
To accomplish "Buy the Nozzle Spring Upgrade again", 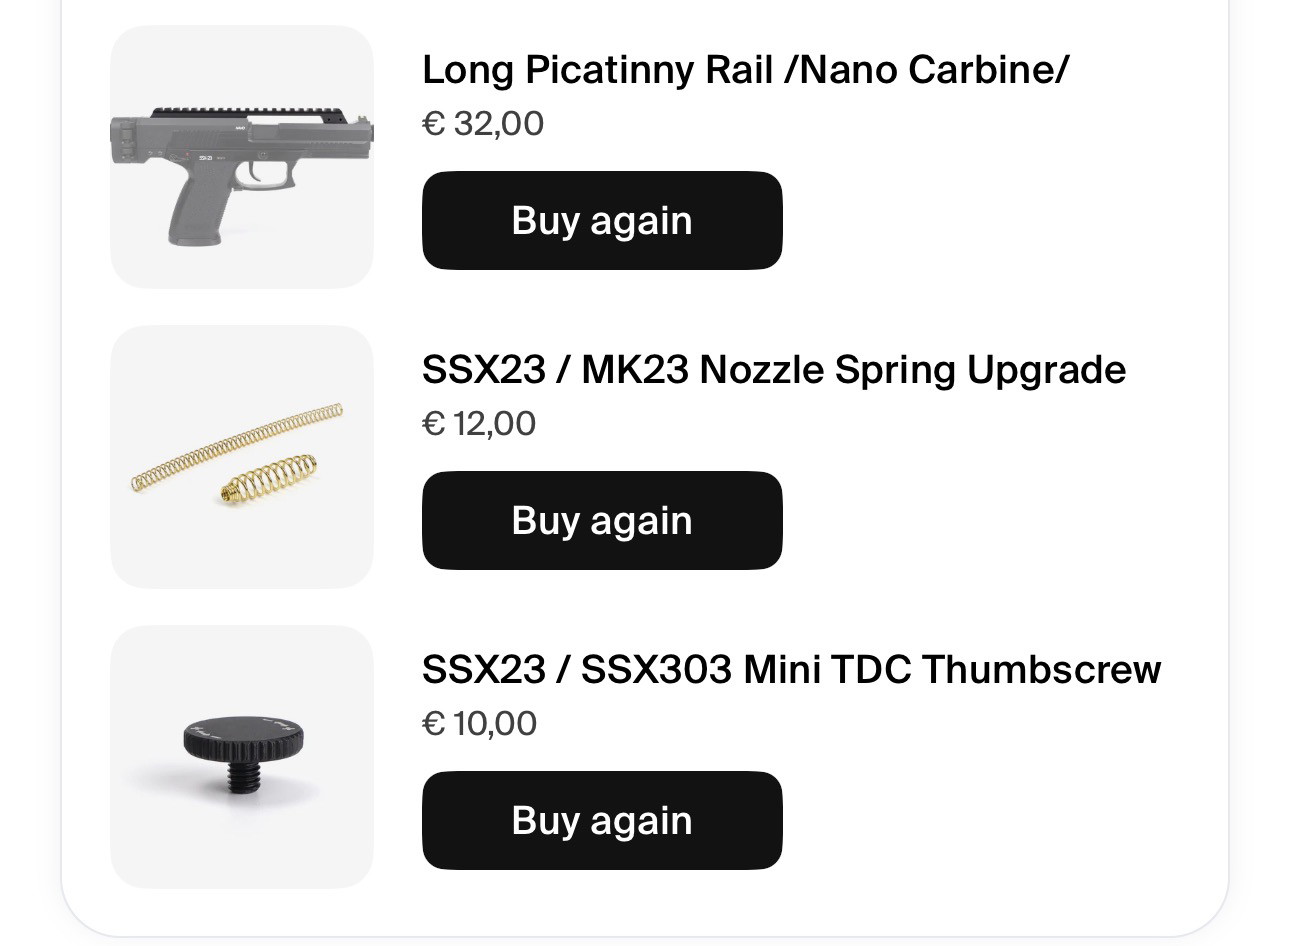I will click(x=602, y=520).
